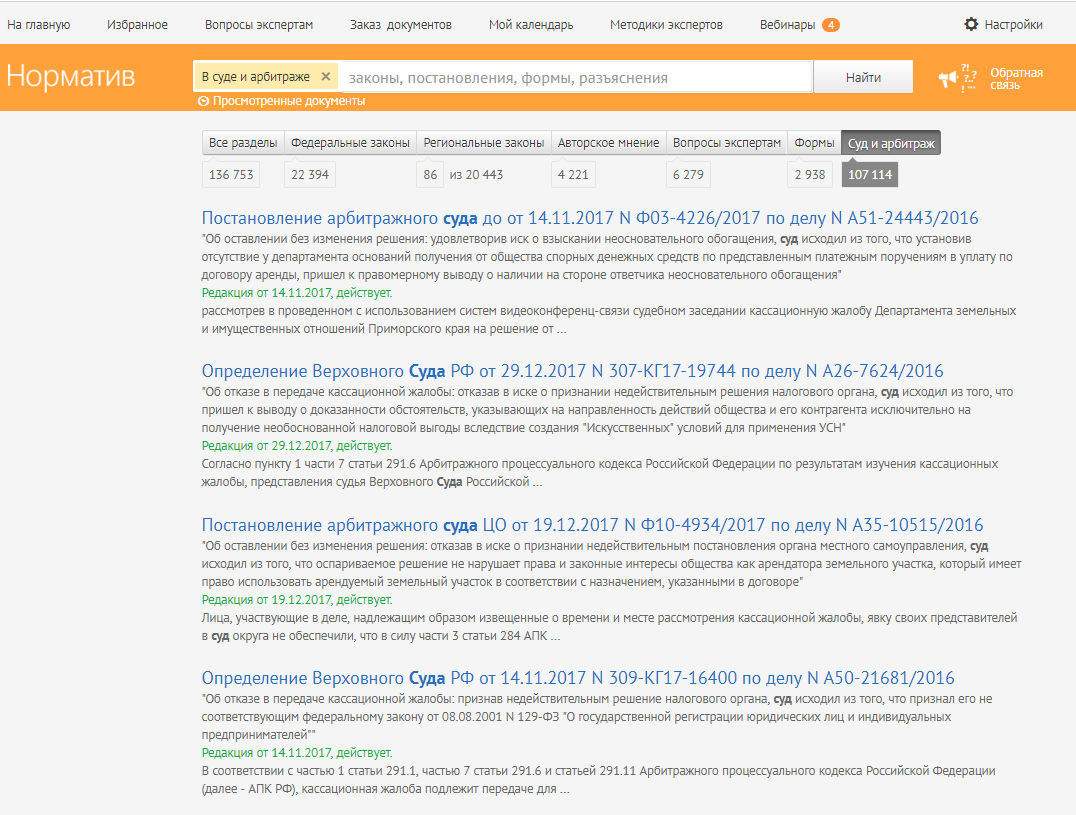Click the snippet mentioning статьи 291.6 по результатам изучения
Viewport: 1076px width, 815px height.
pos(600,473)
